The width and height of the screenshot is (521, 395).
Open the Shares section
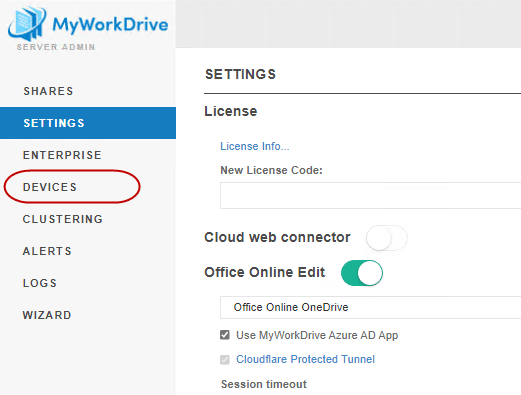48,91
